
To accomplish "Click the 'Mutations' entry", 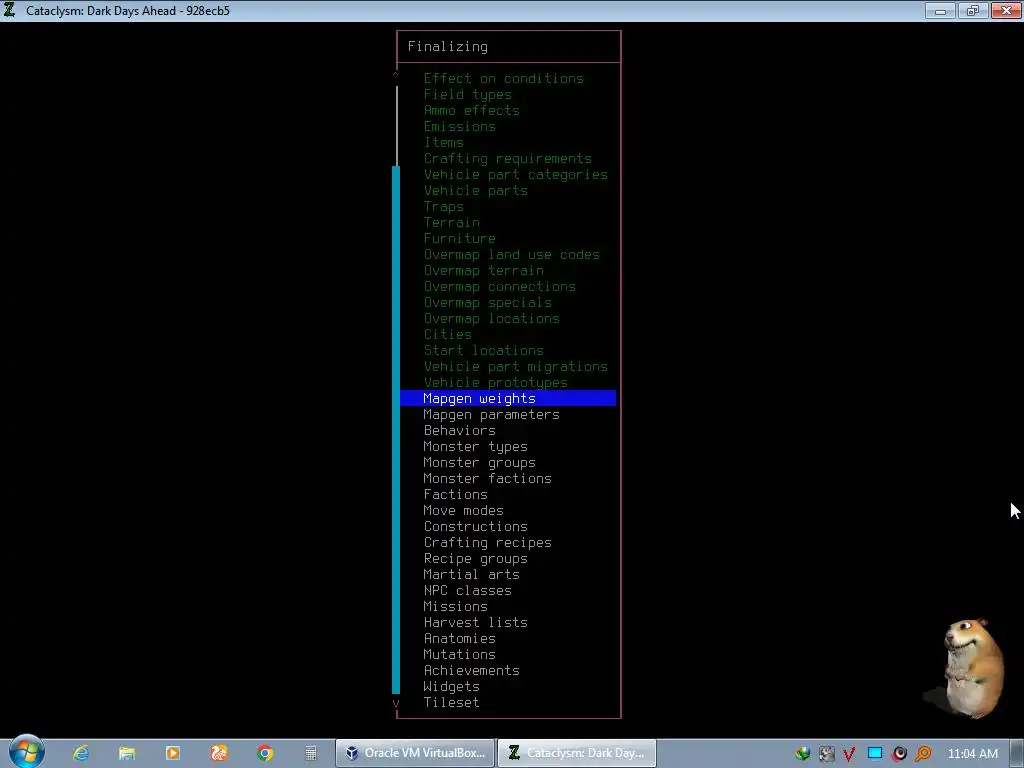I will tap(460, 654).
